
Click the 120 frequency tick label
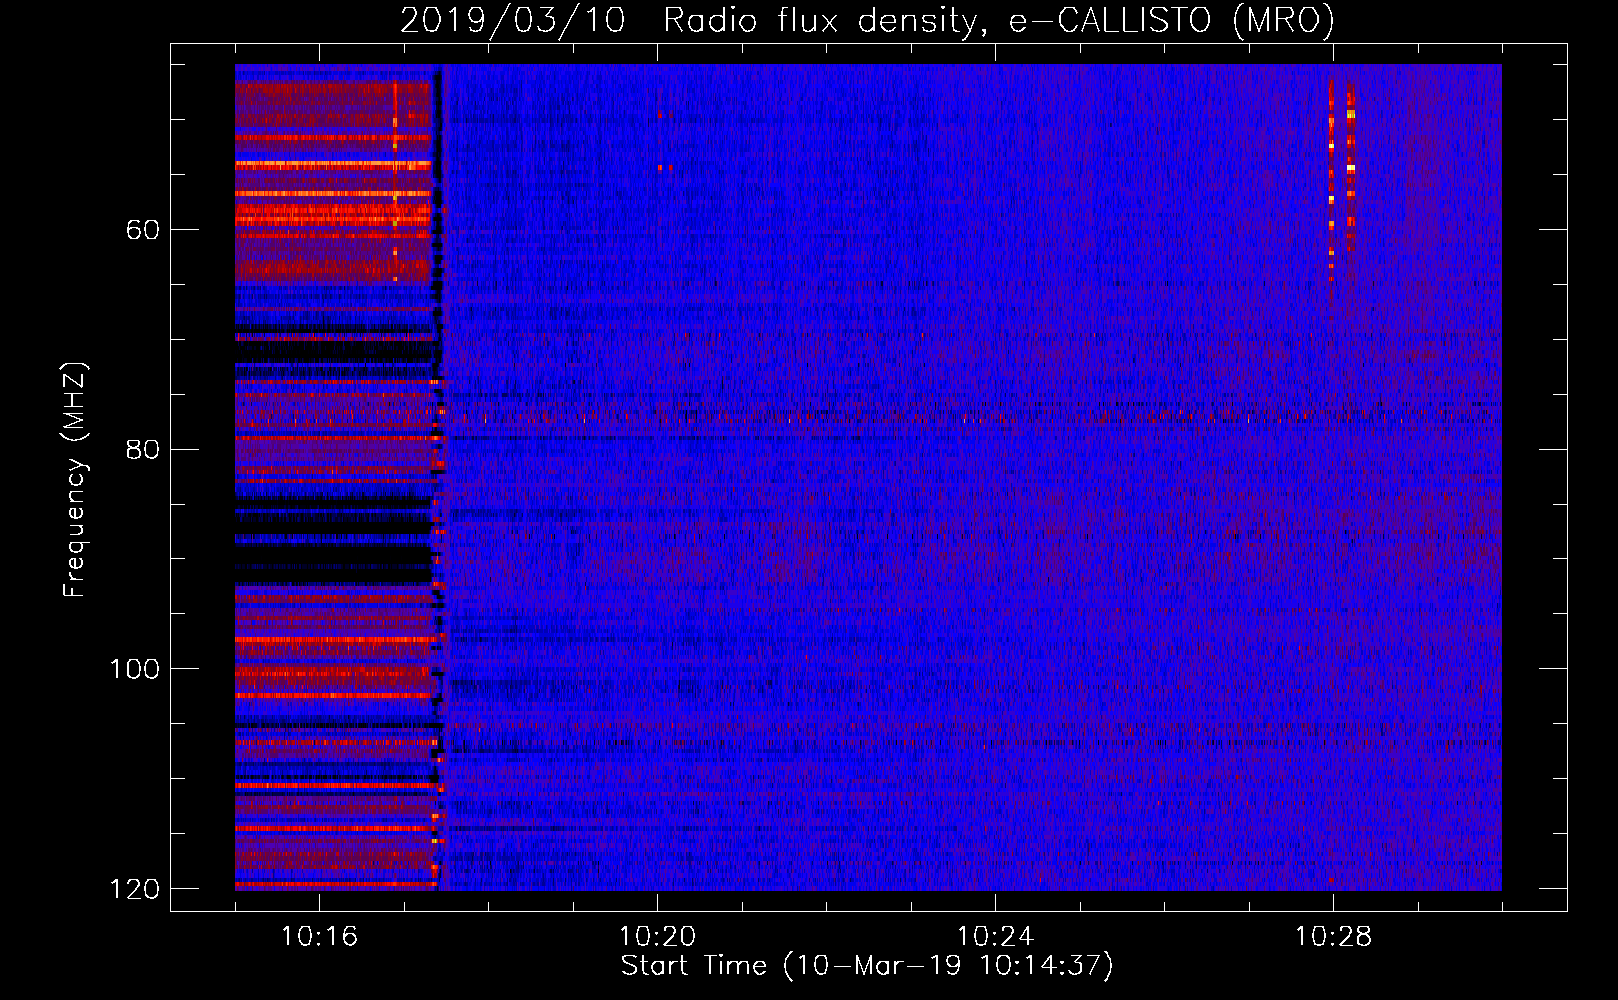pyautogui.click(x=134, y=889)
